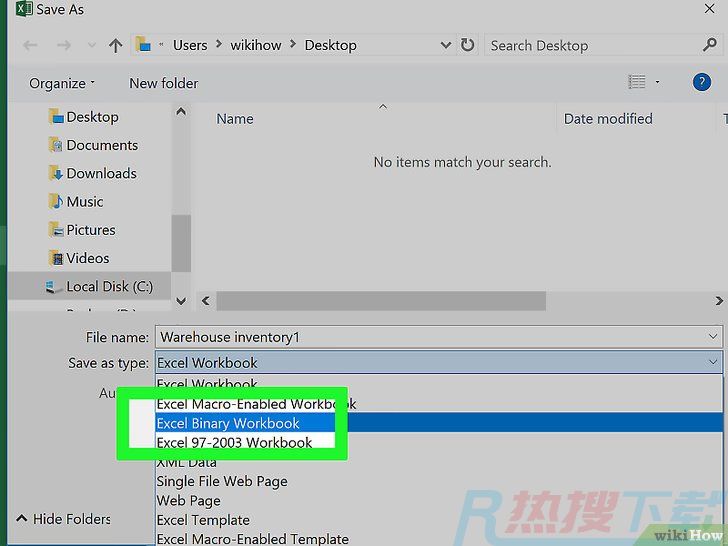Change the view layout icon
Image resolution: width=728 pixels, height=546 pixels.
point(637,82)
